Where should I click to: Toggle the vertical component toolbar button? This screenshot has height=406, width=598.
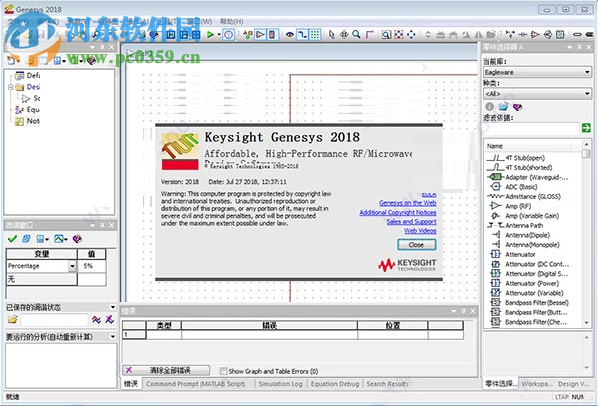click(272, 35)
